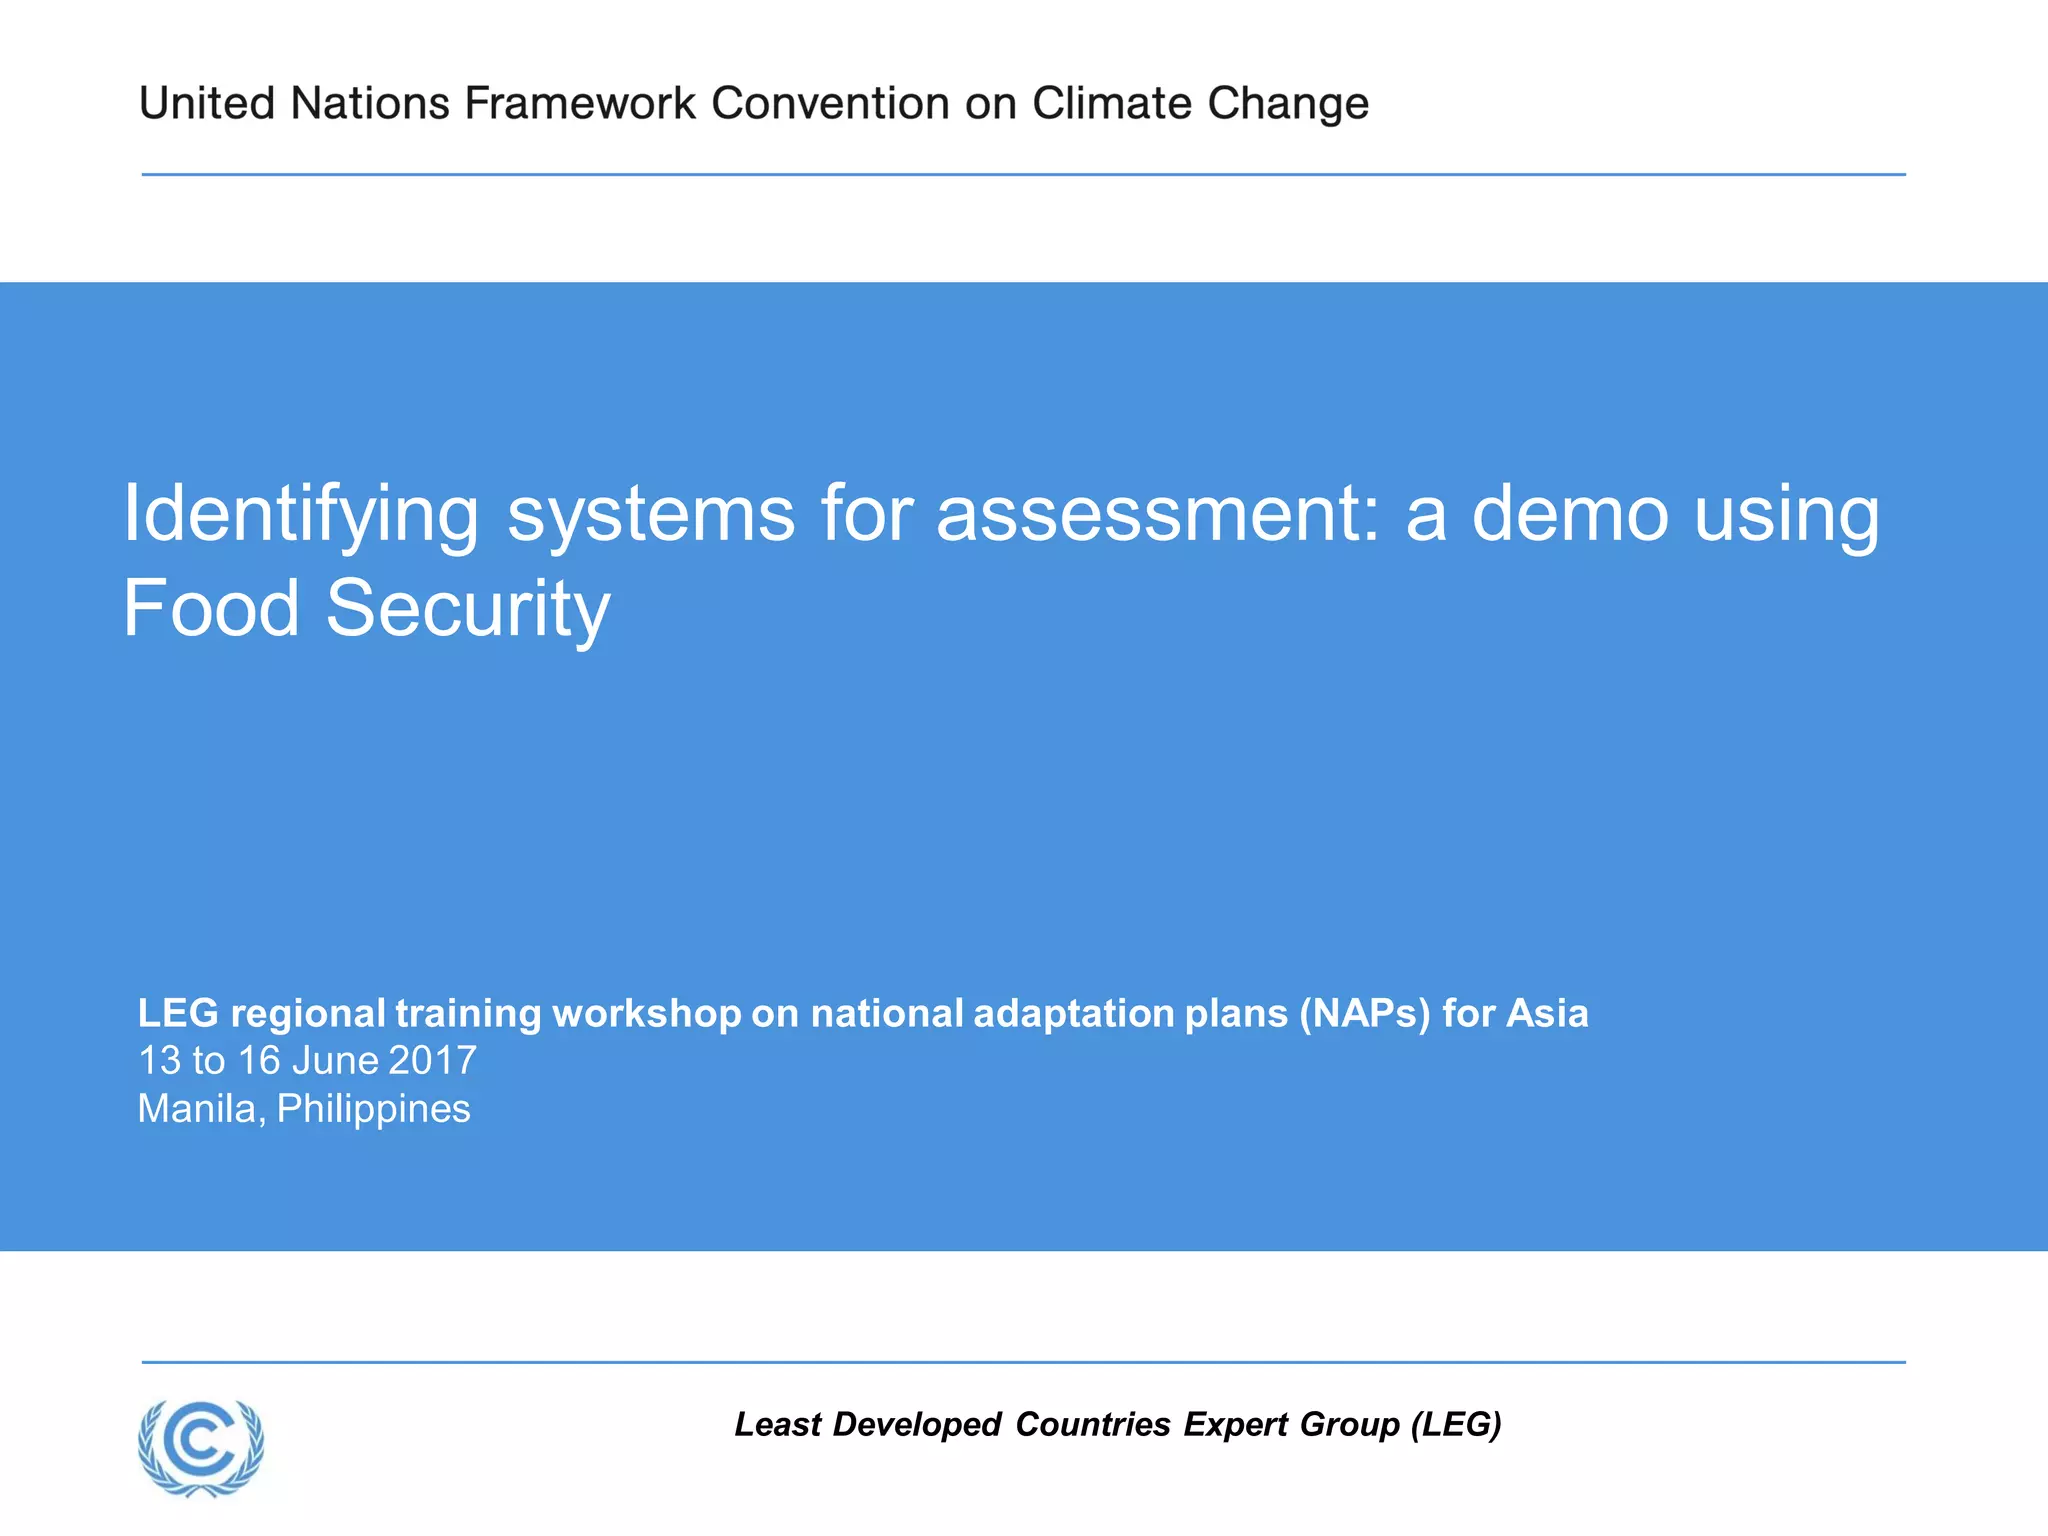Select the 'Food Security' title line

pyautogui.click(x=366, y=608)
